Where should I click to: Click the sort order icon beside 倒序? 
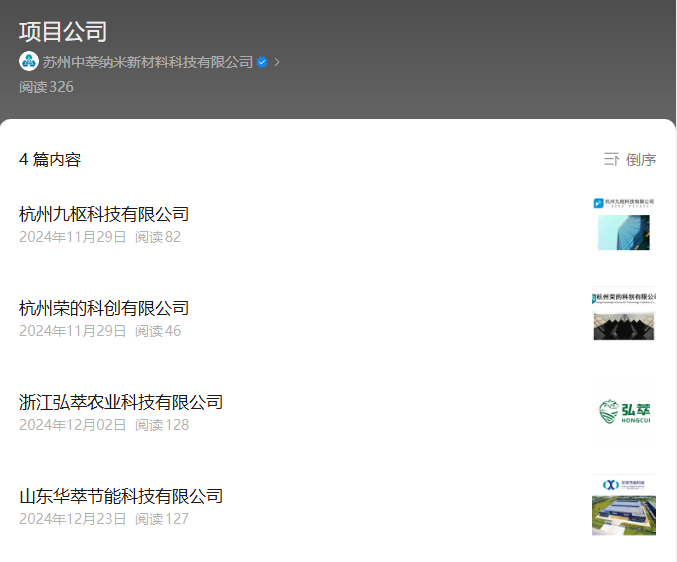[611, 160]
